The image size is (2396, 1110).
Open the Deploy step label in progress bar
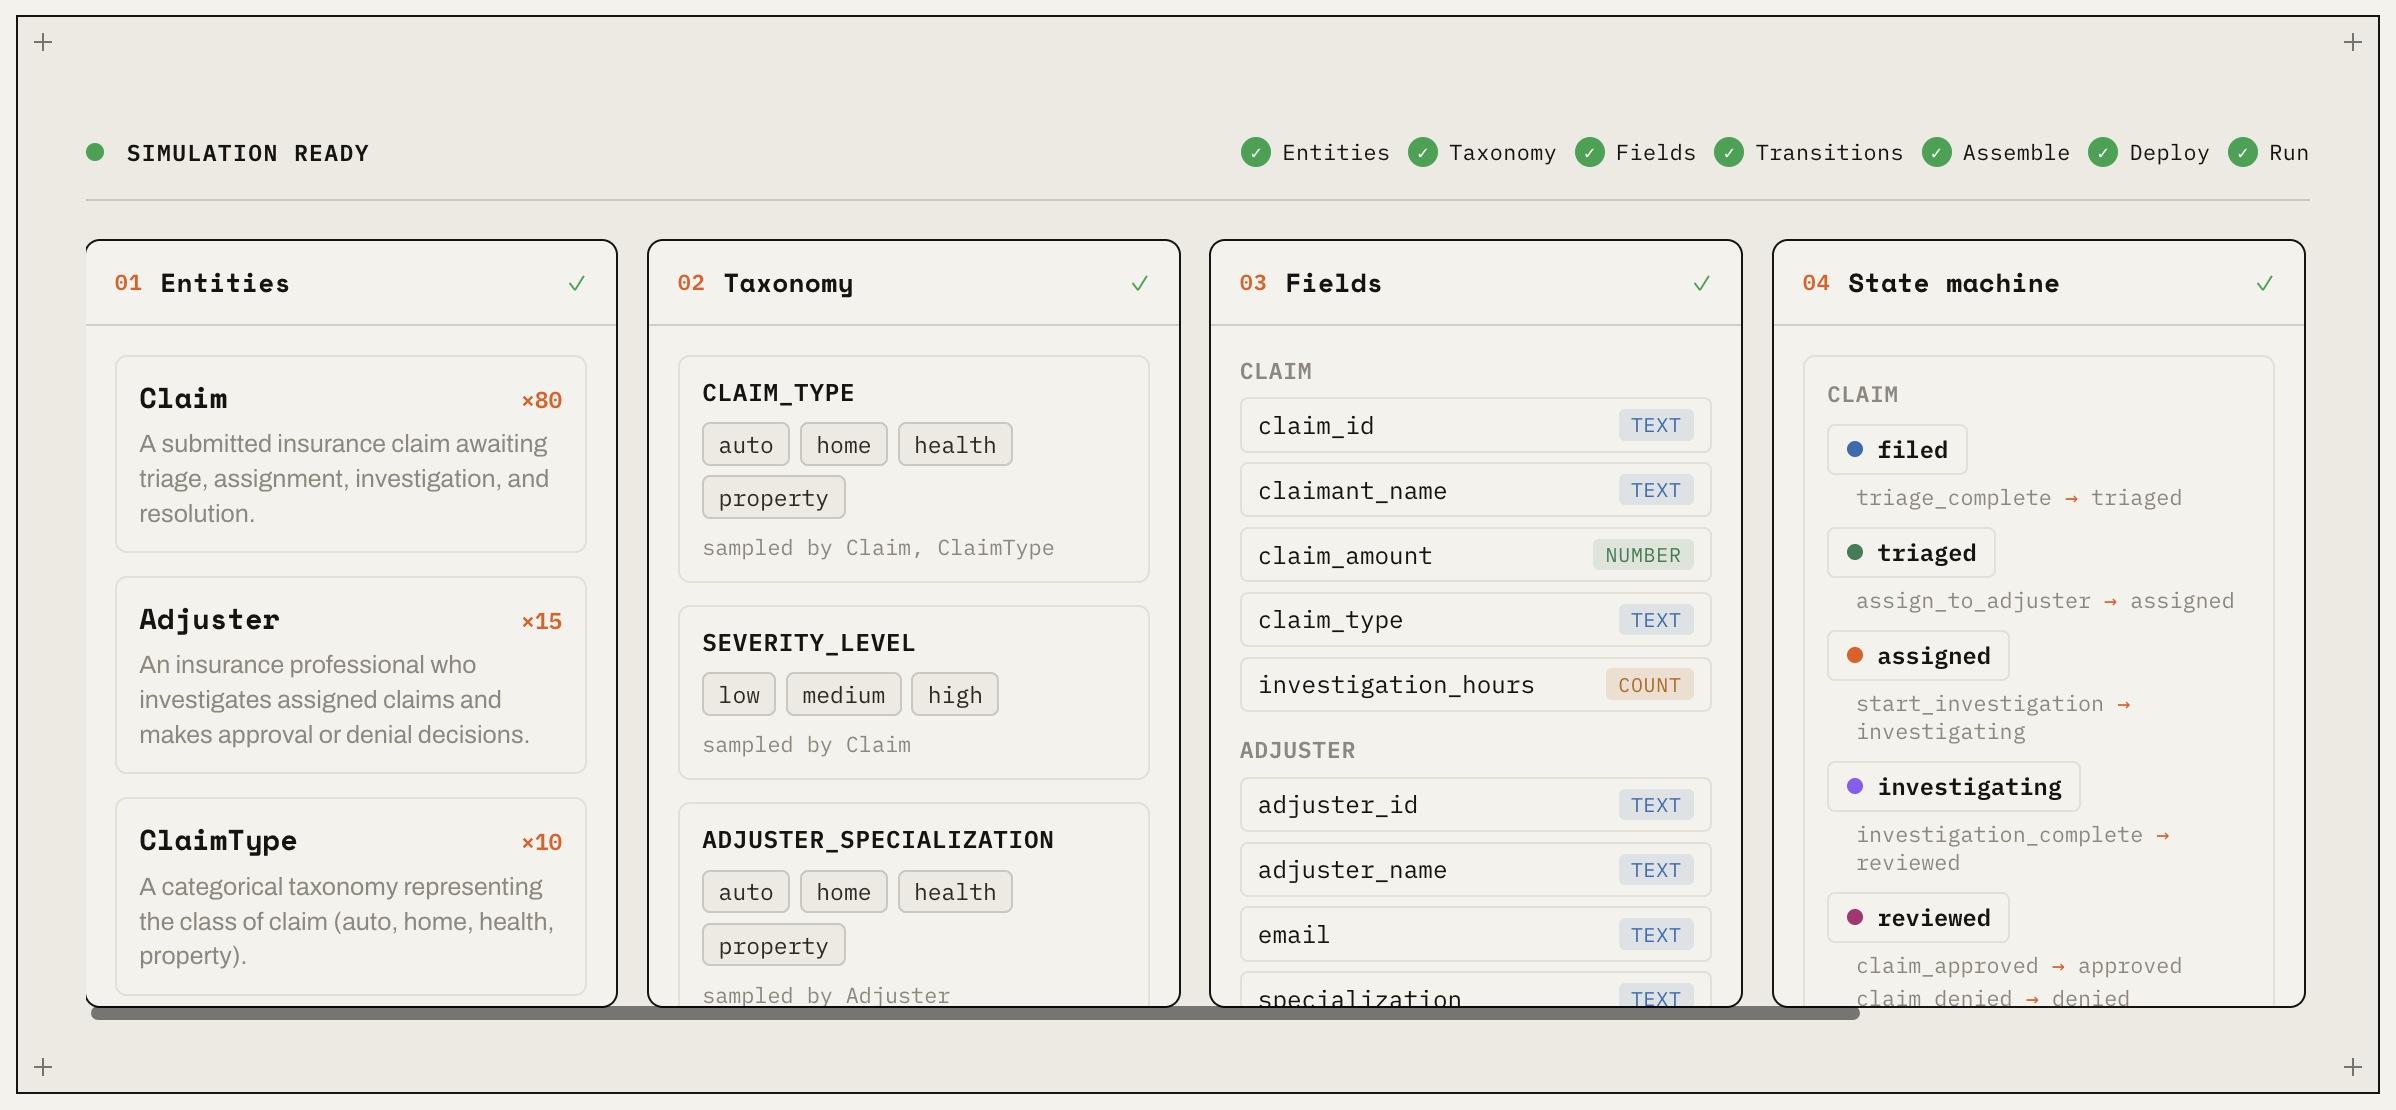(2168, 153)
